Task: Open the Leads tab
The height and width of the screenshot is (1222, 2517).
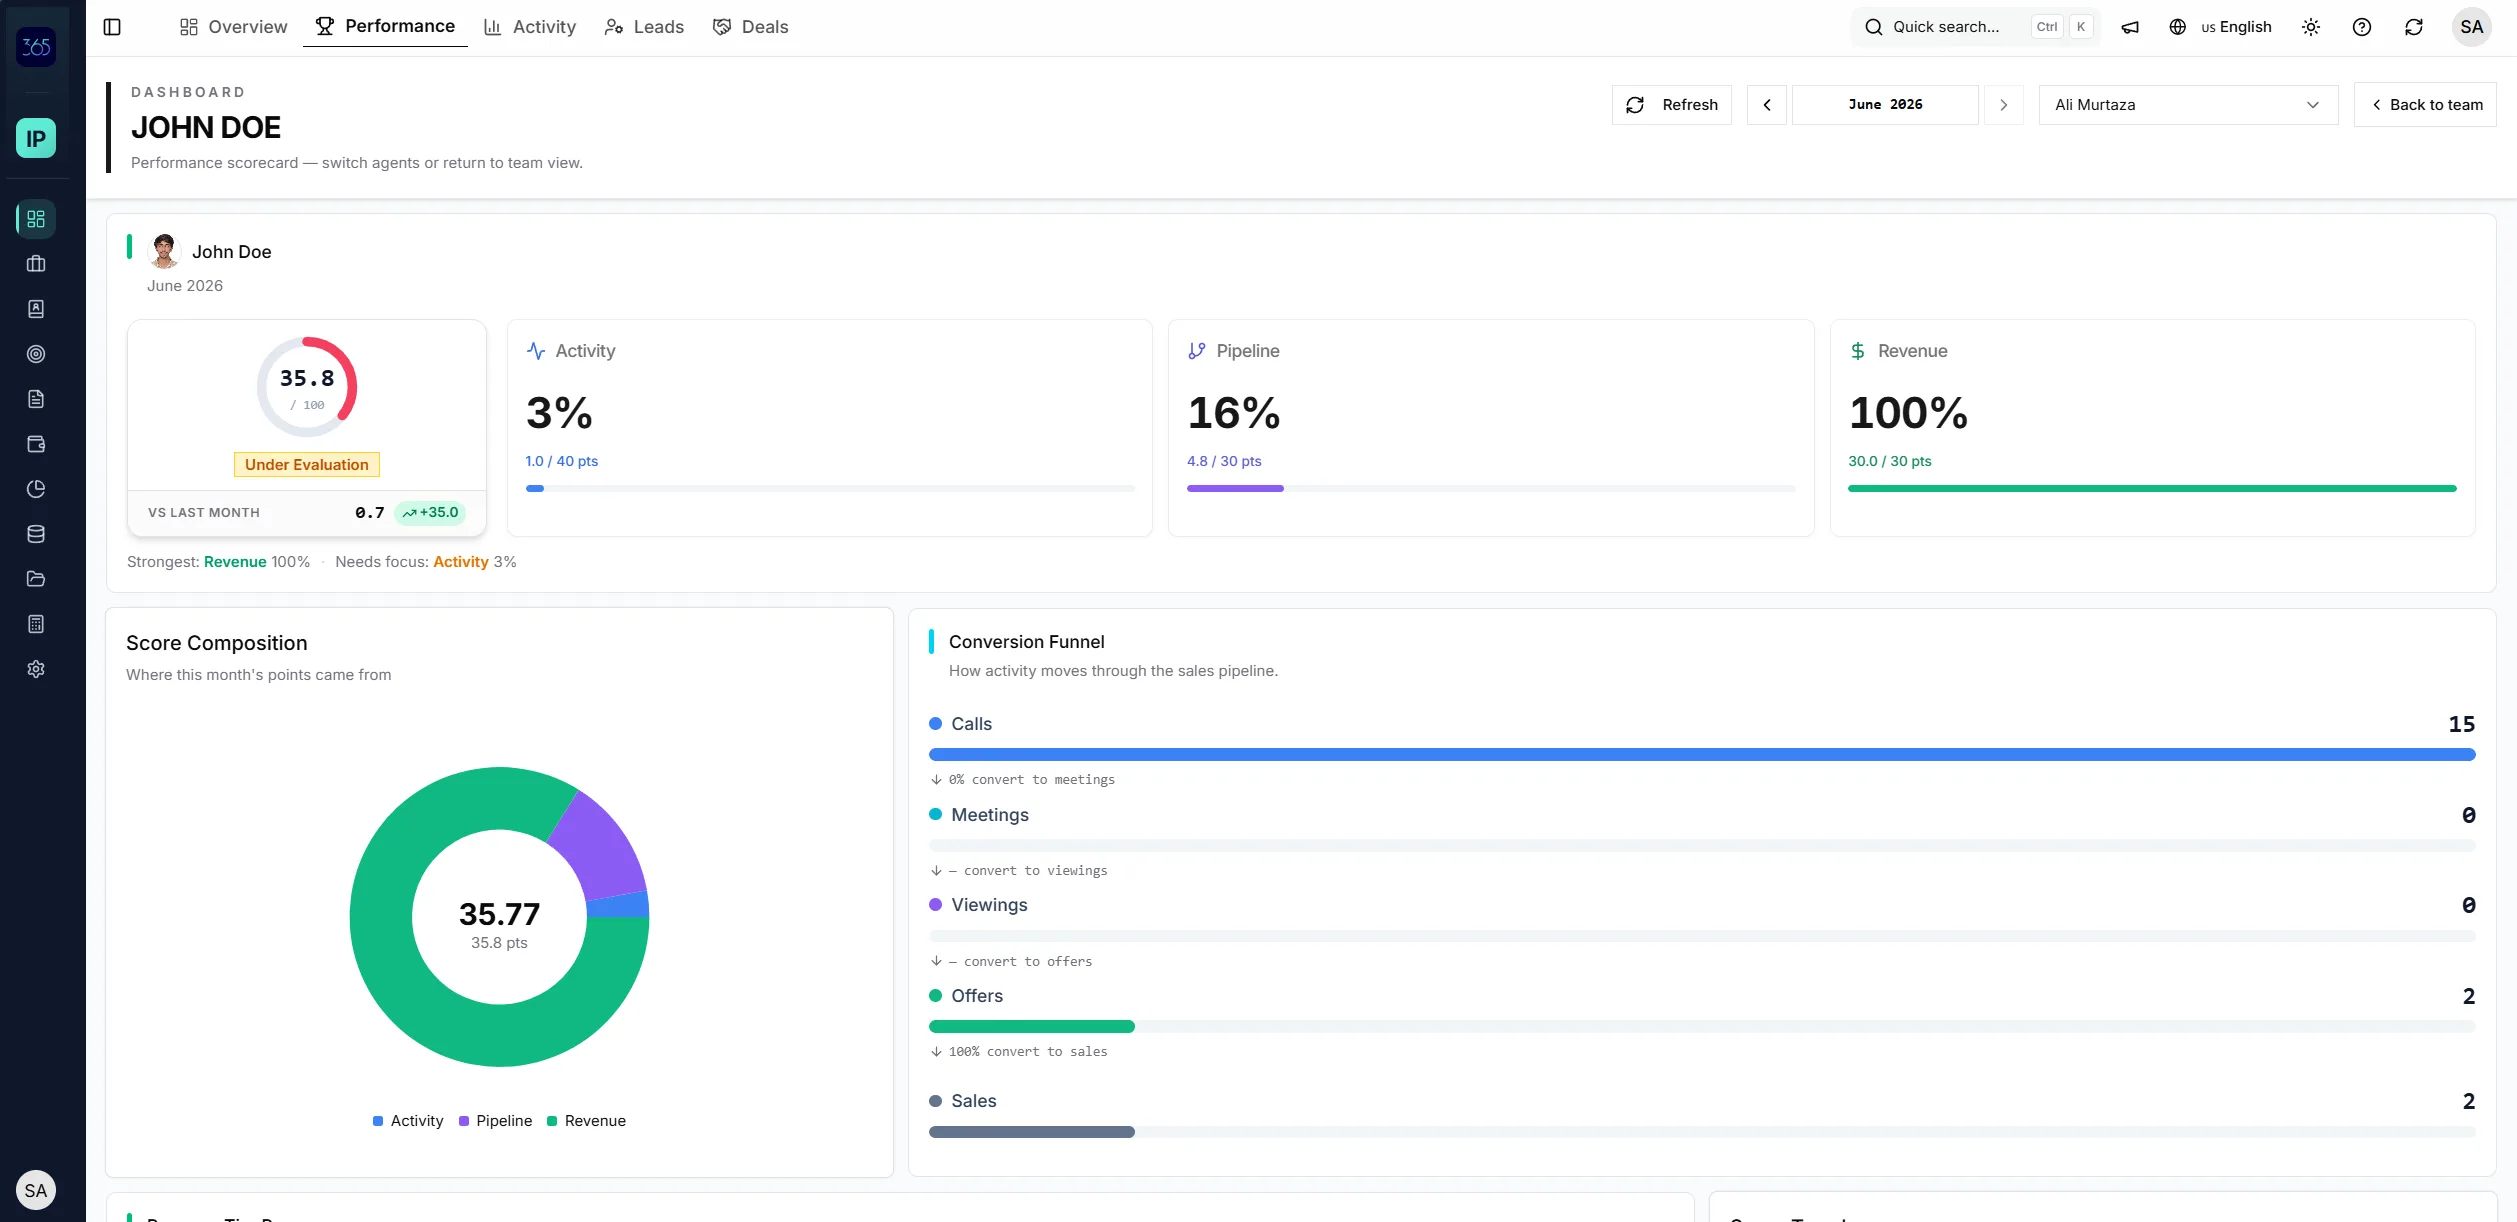Action: point(644,27)
